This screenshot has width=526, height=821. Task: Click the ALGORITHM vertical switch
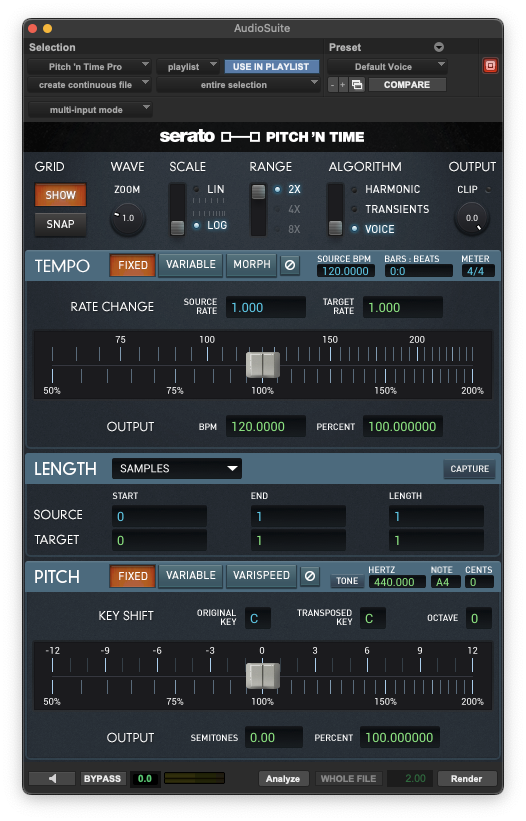point(335,209)
